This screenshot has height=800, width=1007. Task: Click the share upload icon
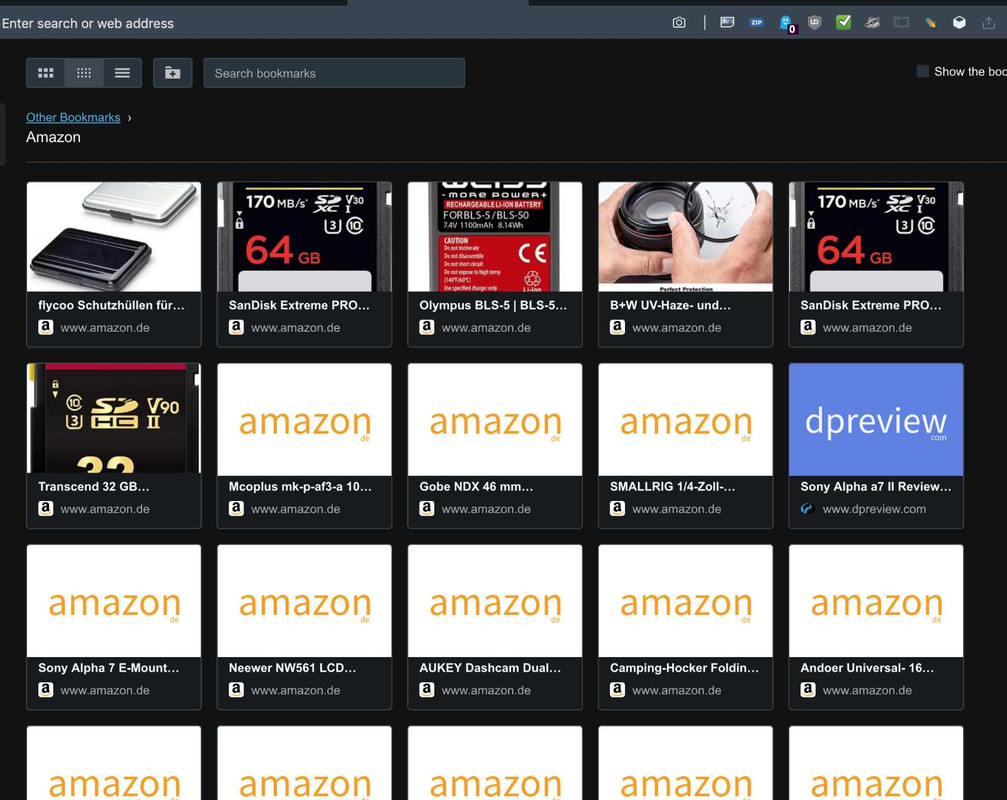(x=988, y=23)
